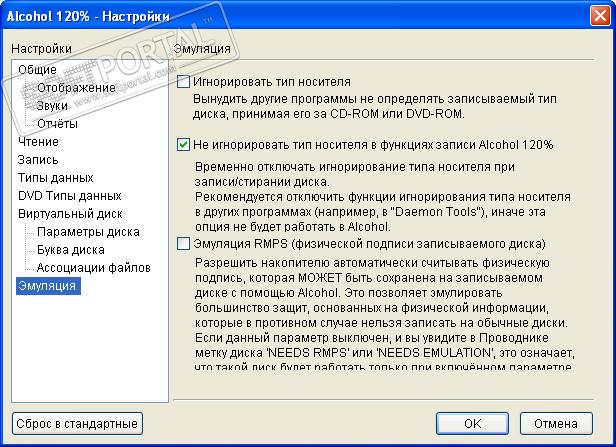Open the Звуки settings page
Image resolution: width=616 pixels, height=447 pixels.
pyautogui.click(x=52, y=106)
